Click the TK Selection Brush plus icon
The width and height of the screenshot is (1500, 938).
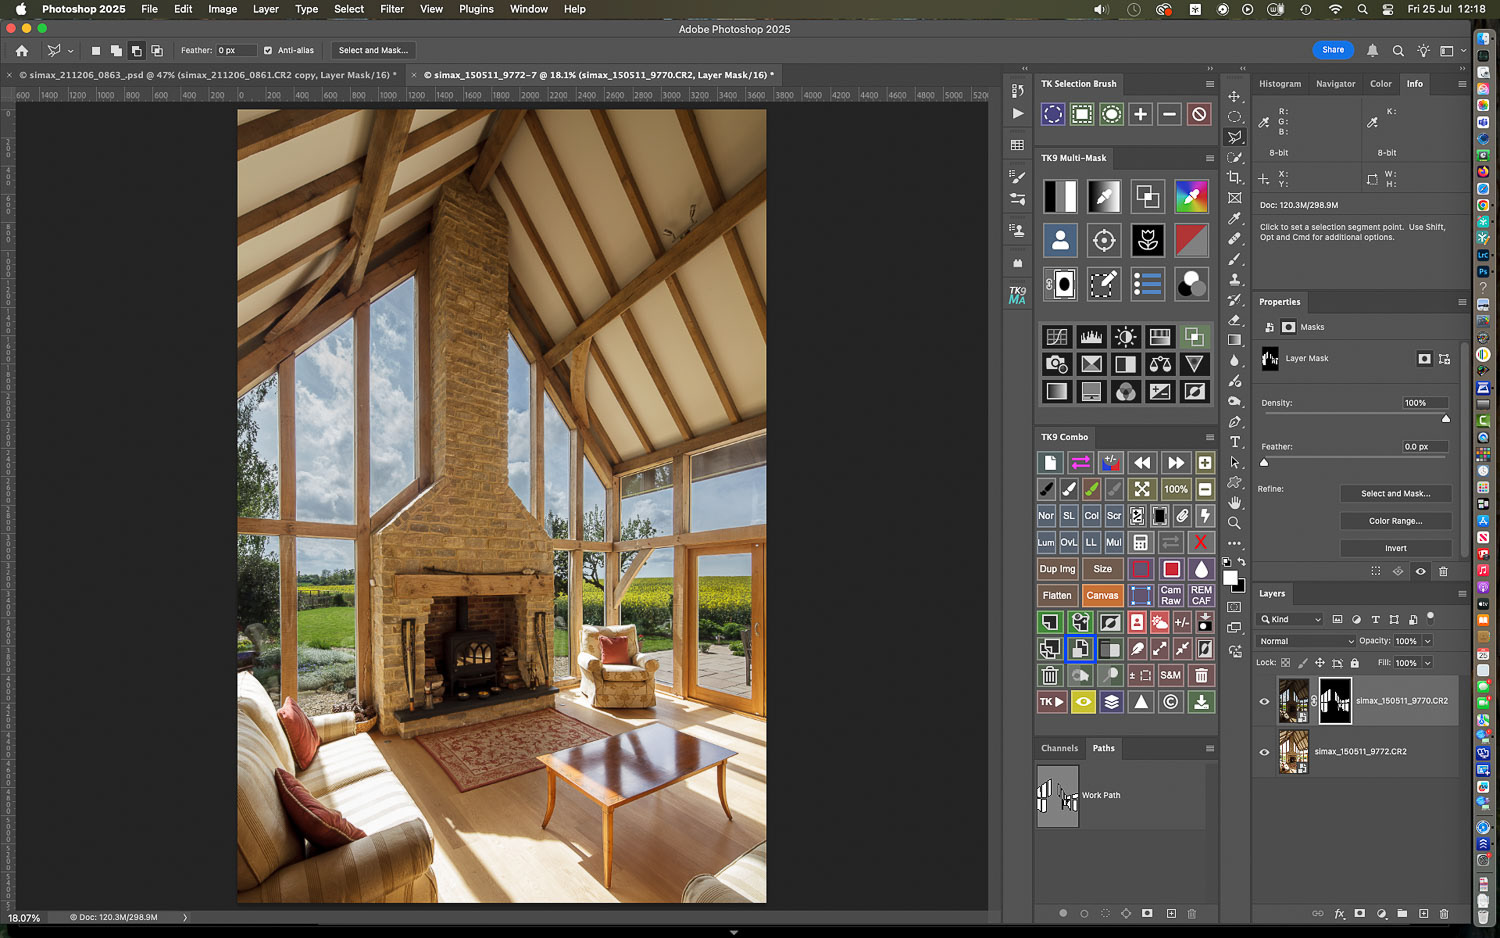pos(1140,114)
